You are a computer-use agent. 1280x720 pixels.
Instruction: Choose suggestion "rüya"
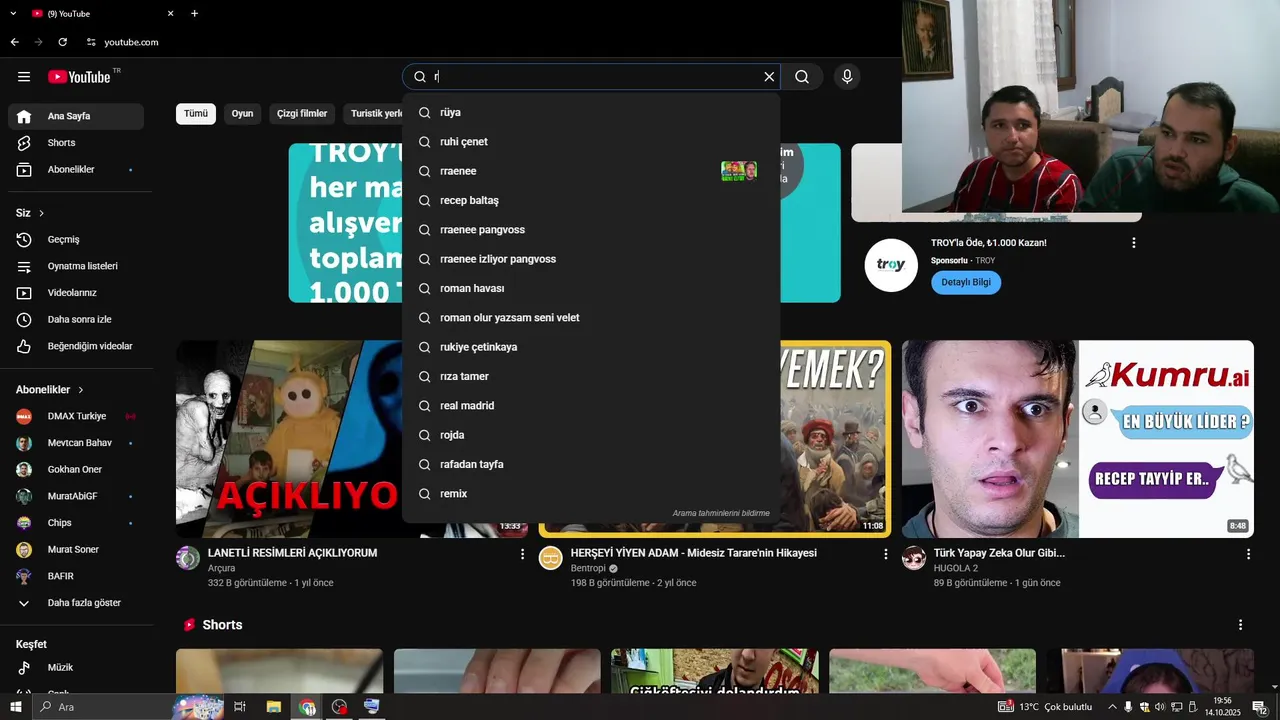591,113
